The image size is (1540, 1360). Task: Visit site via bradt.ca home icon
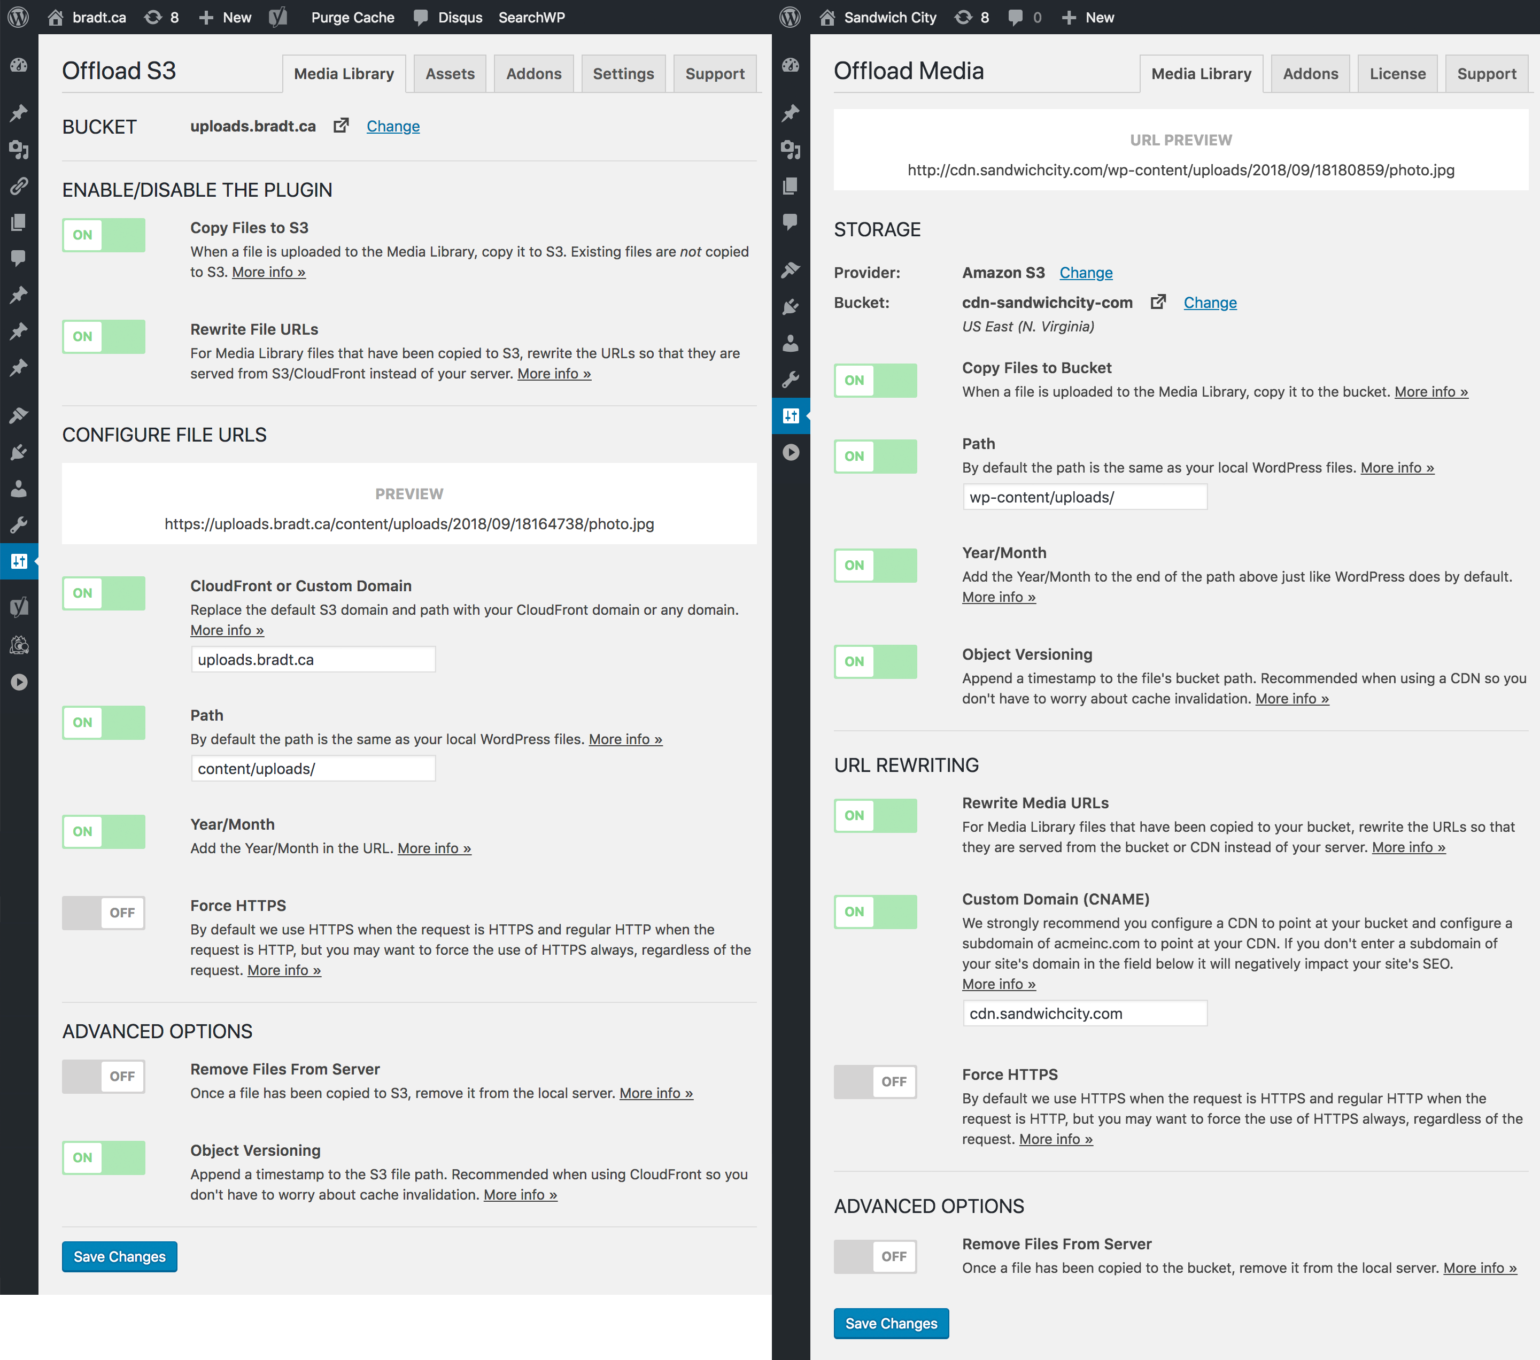56,17
